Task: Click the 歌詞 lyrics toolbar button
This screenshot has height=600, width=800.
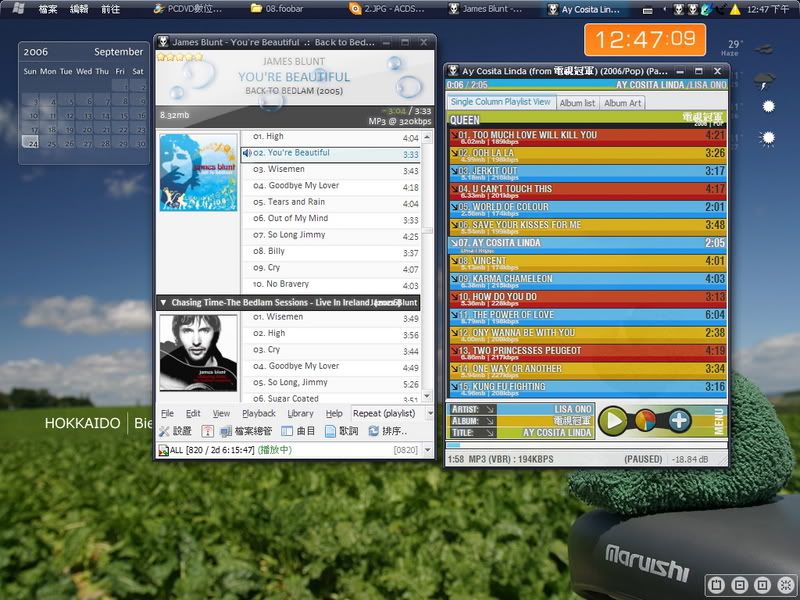Action: click(x=342, y=431)
